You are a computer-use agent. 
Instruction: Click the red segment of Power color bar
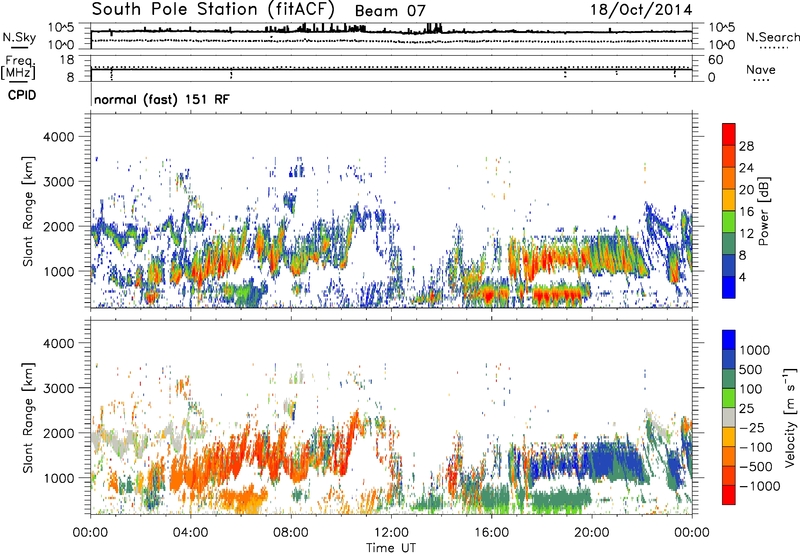(729, 135)
